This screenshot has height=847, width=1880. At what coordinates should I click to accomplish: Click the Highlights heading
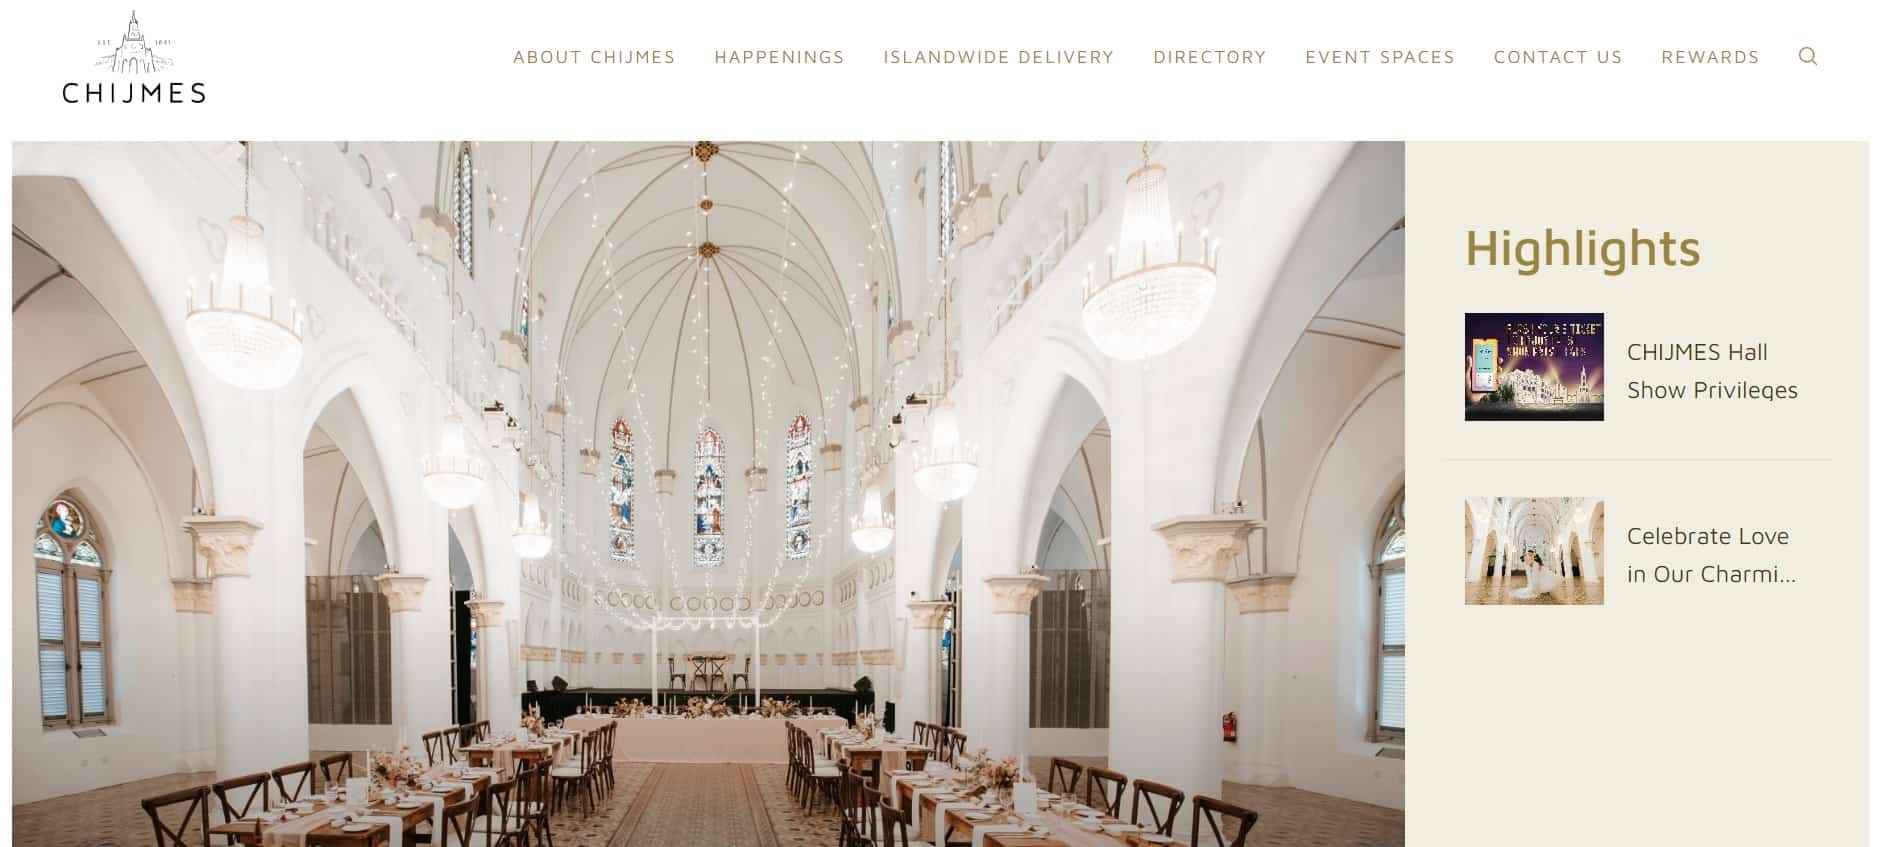[x=1582, y=248]
